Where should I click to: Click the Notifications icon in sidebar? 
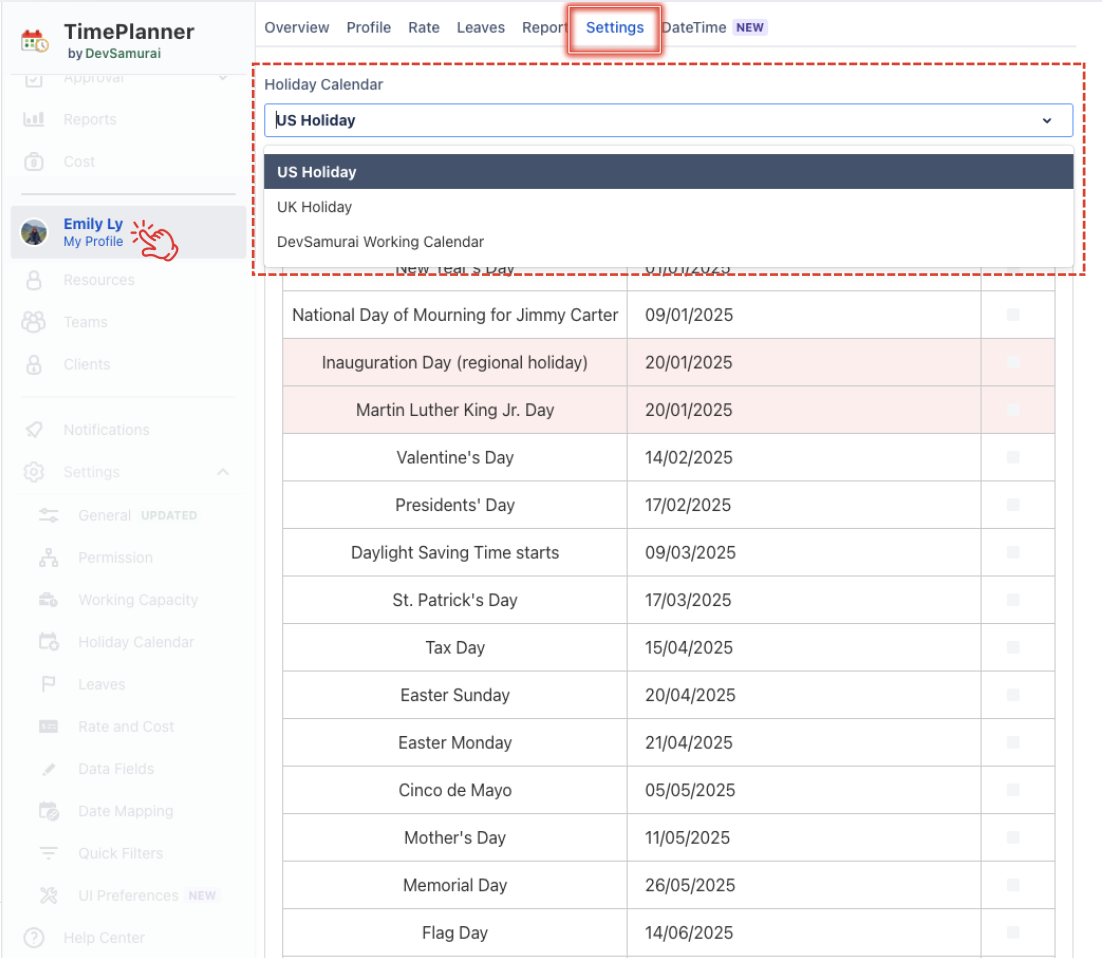coord(34,430)
